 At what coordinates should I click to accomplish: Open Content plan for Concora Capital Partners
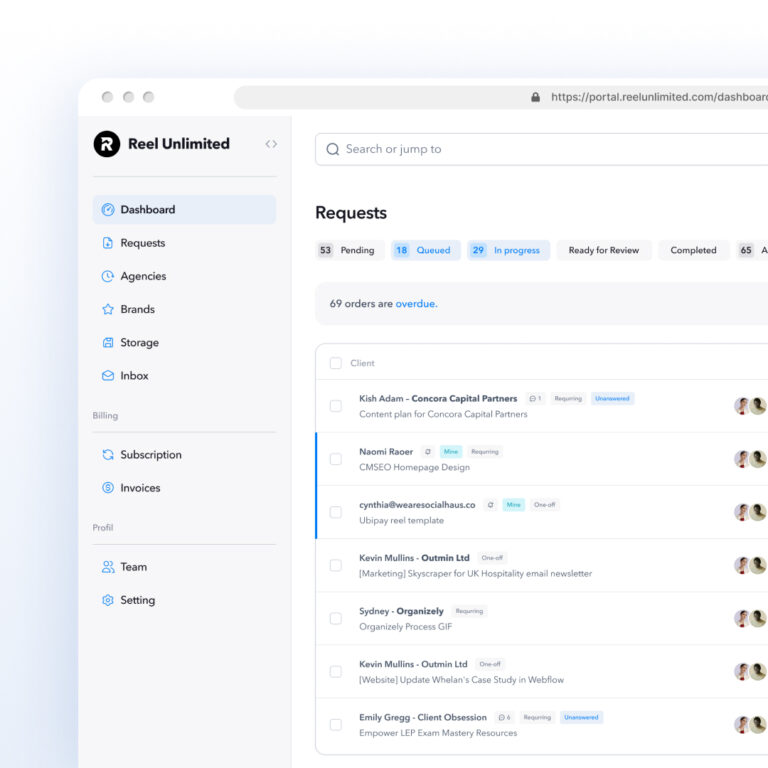click(443, 414)
